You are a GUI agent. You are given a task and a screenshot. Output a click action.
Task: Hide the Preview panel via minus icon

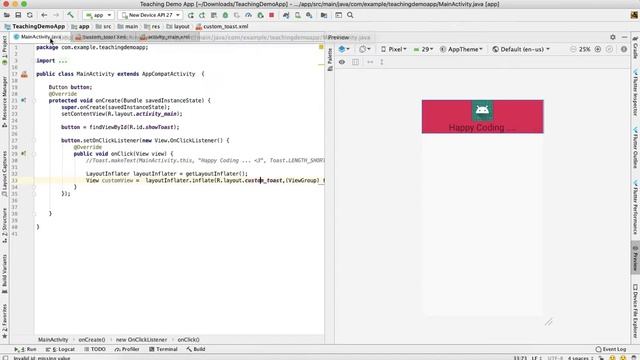(x=624, y=37)
